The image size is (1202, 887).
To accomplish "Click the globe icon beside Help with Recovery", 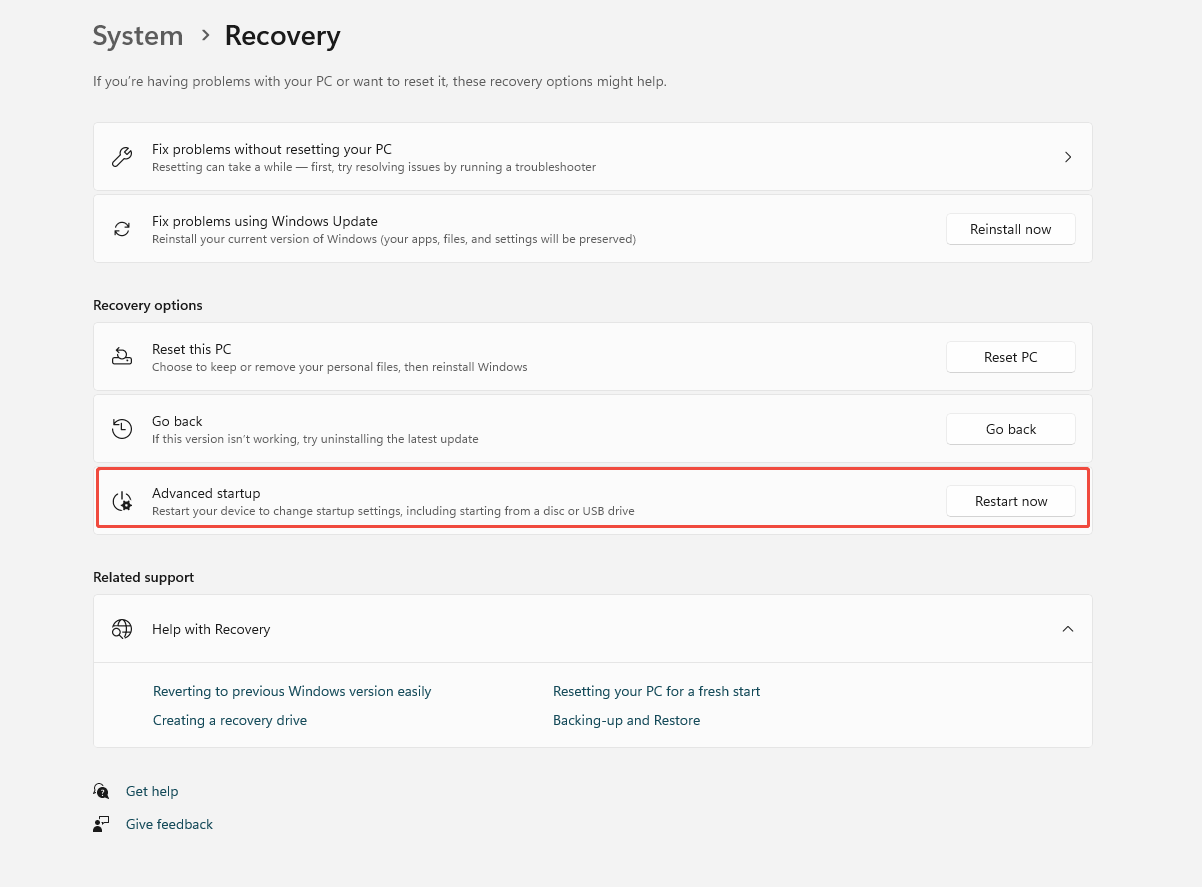I will [x=122, y=629].
